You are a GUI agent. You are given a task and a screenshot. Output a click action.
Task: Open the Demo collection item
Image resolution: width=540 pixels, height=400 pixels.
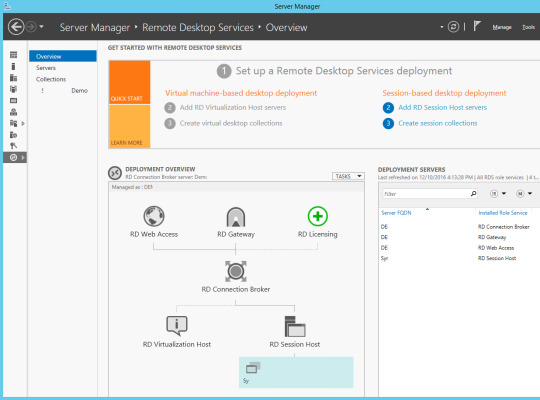pyautogui.click(x=79, y=91)
